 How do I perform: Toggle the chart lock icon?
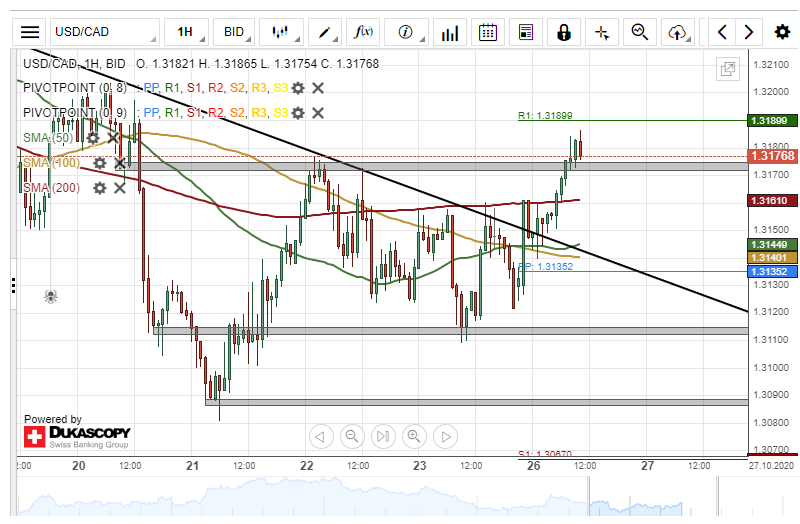564,32
